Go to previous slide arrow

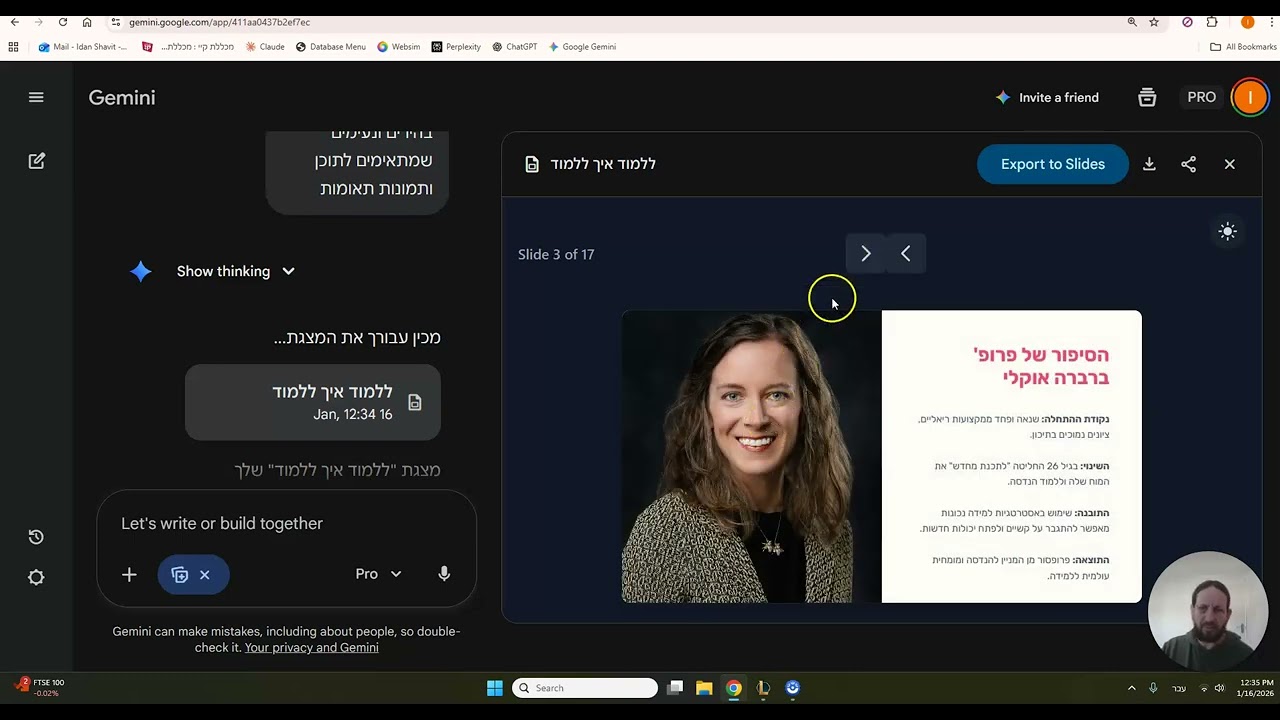tap(906, 254)
